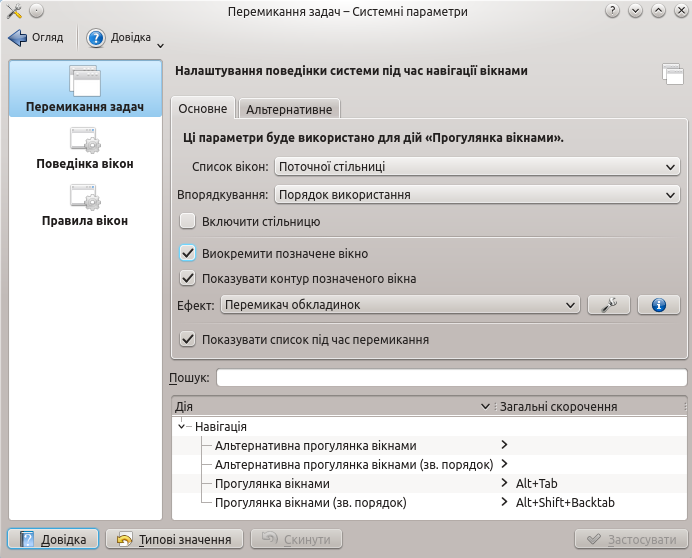Toggle Показувати список під час перемикання

click(x=187, y=340)
